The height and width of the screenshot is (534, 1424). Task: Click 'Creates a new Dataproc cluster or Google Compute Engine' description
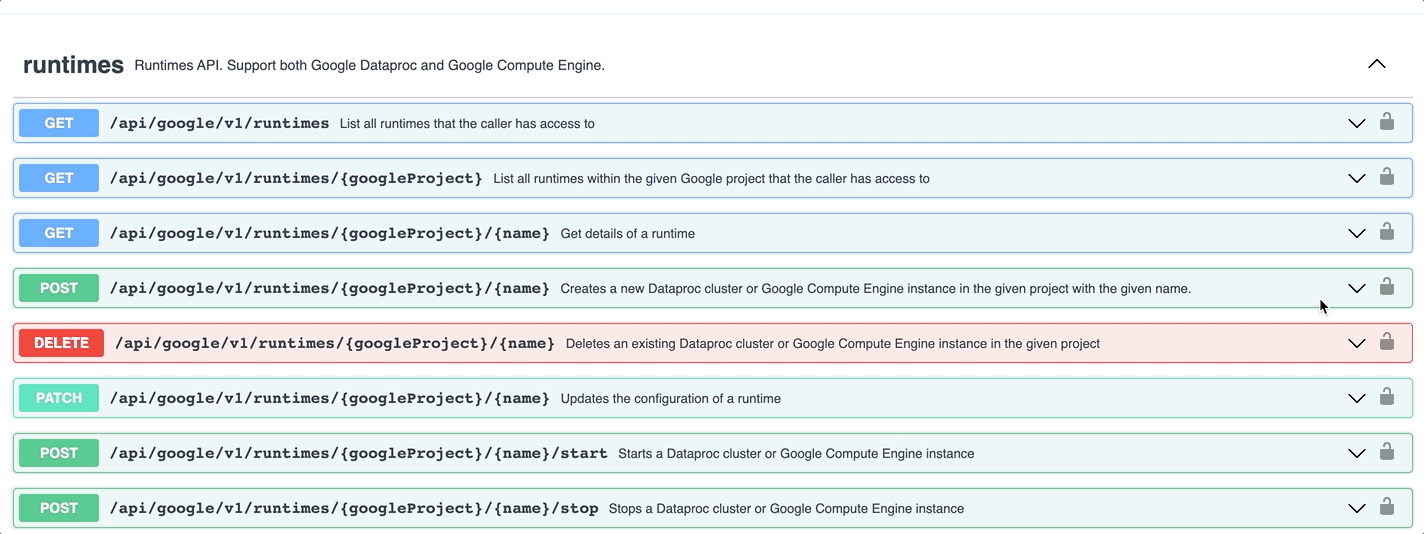tap(876, 289)
